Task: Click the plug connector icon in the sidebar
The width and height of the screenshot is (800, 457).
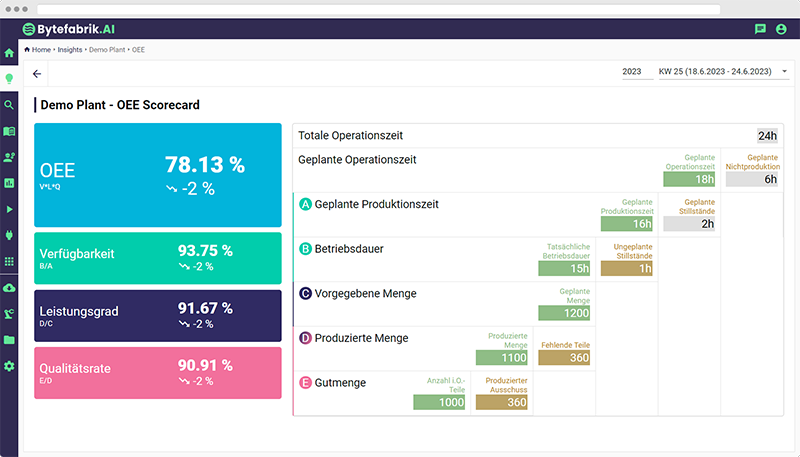Action: 9,235
